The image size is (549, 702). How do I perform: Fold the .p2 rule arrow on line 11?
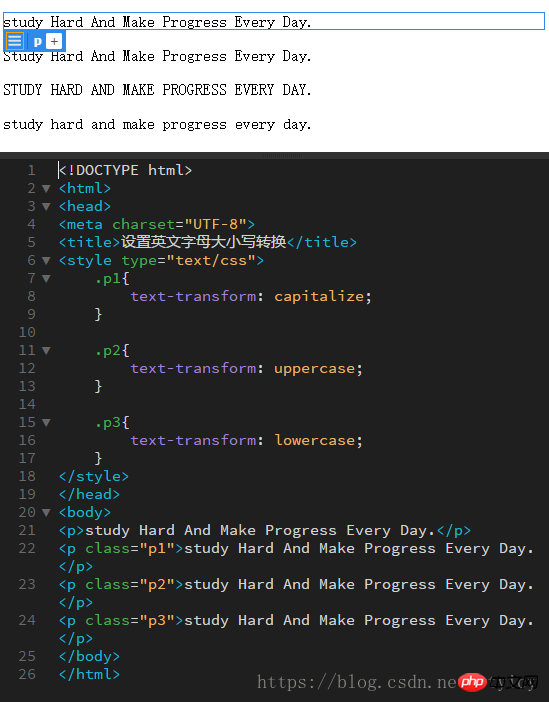coord(46,351)
